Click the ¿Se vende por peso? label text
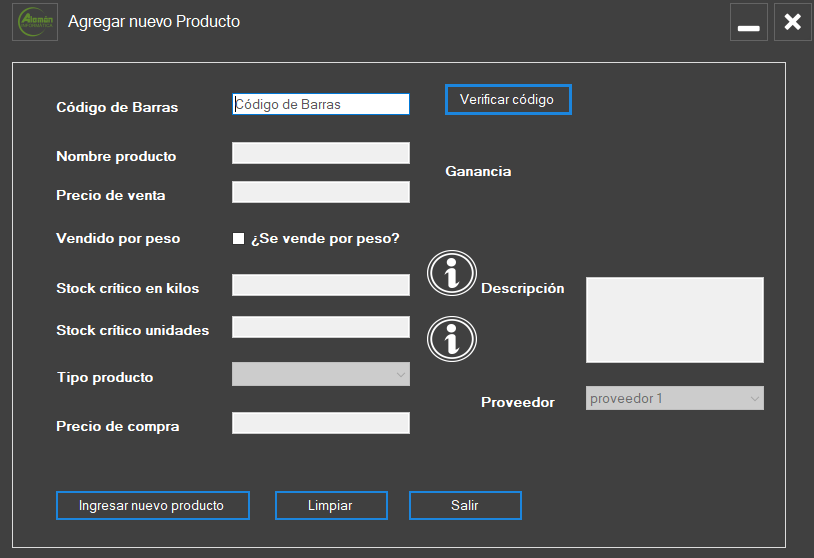 pos(326,238)
